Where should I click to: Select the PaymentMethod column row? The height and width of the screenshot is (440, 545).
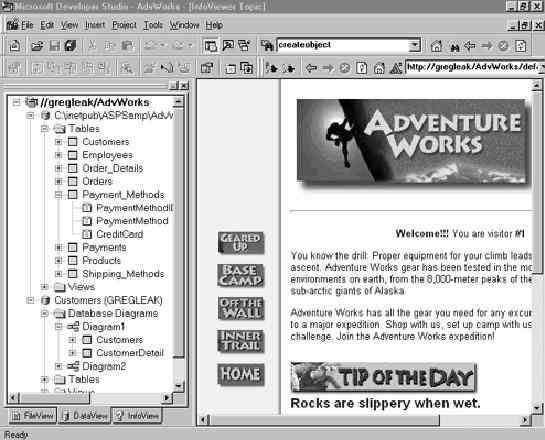pos(132,221)
